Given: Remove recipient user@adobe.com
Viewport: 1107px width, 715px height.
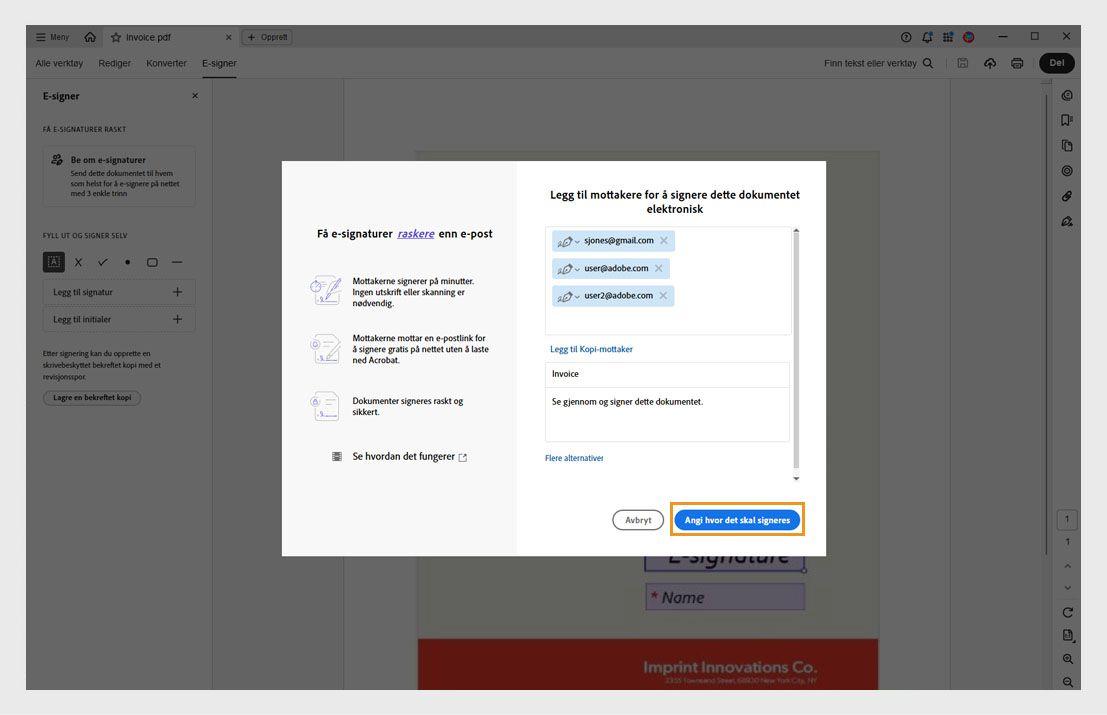Looking at the screenshot, I should pyautogui.click(x=659, y=268).
